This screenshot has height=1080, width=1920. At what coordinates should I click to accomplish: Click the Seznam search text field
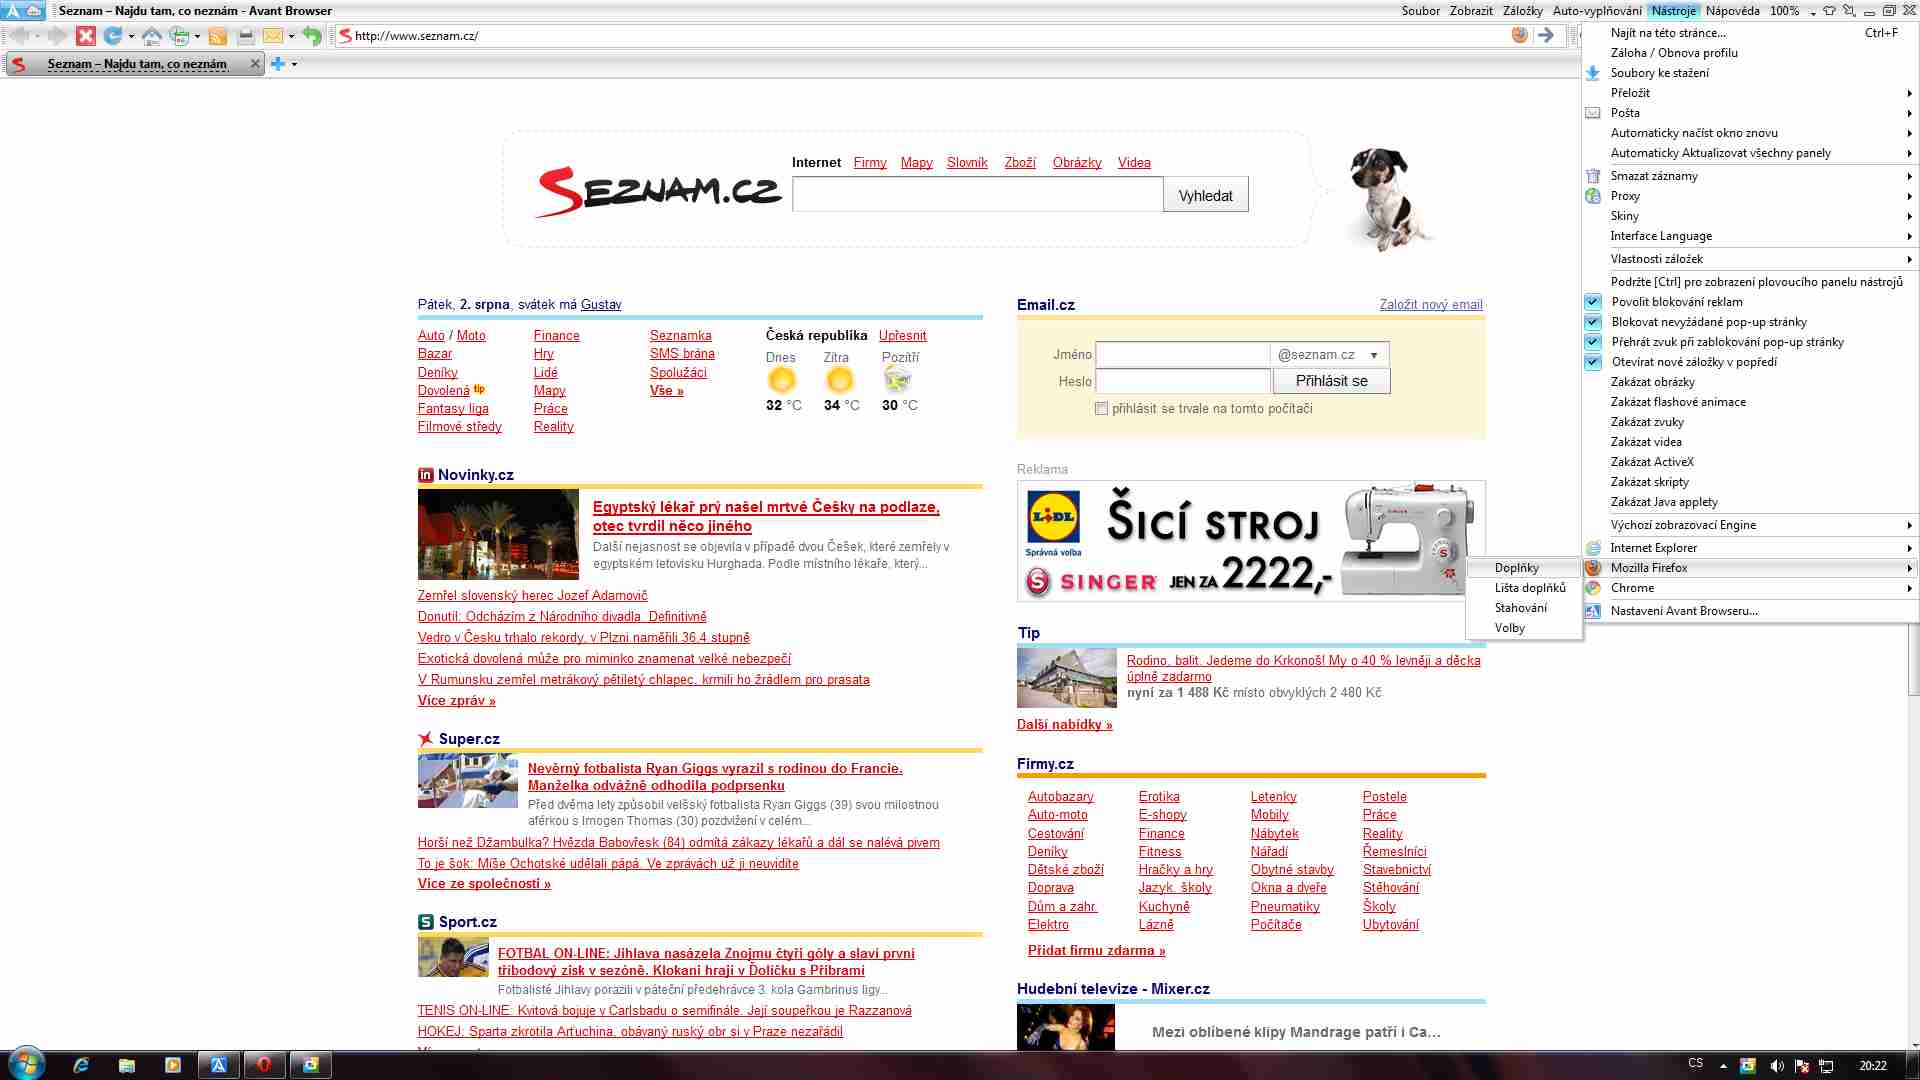pos(977,195)
